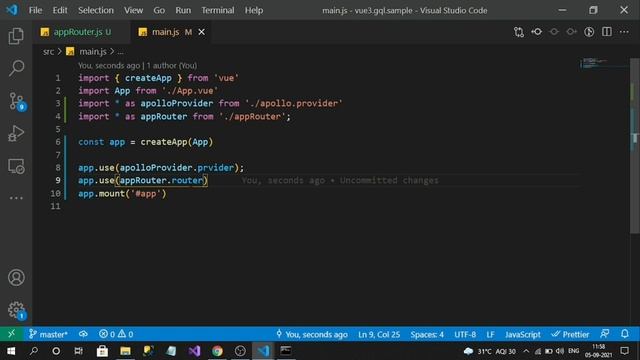The width and height of the screenshot is (640, 360).
Task: Expand the breadcrumb ellipsis symbol
Action: click(120, 52)
